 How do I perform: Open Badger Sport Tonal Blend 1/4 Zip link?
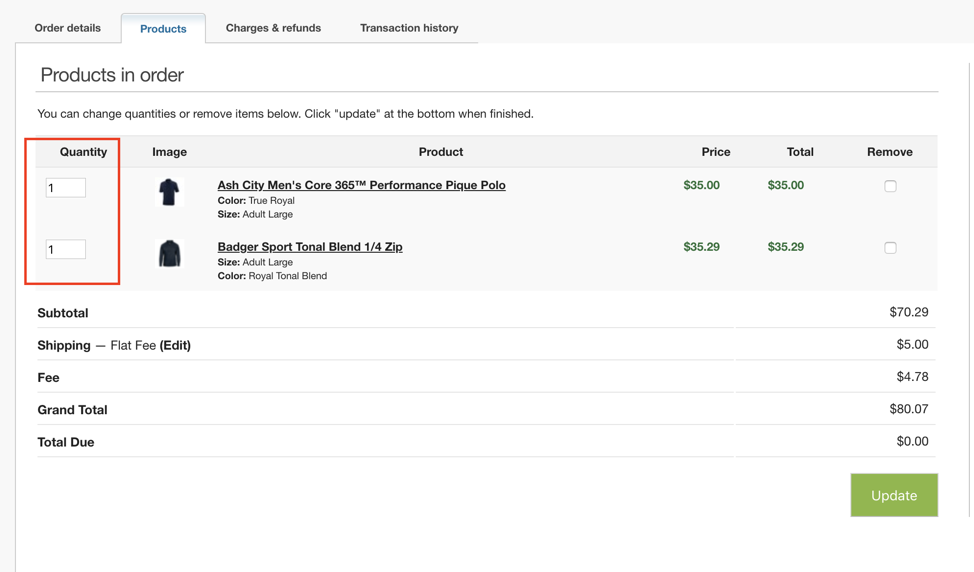tap(310, 247)
